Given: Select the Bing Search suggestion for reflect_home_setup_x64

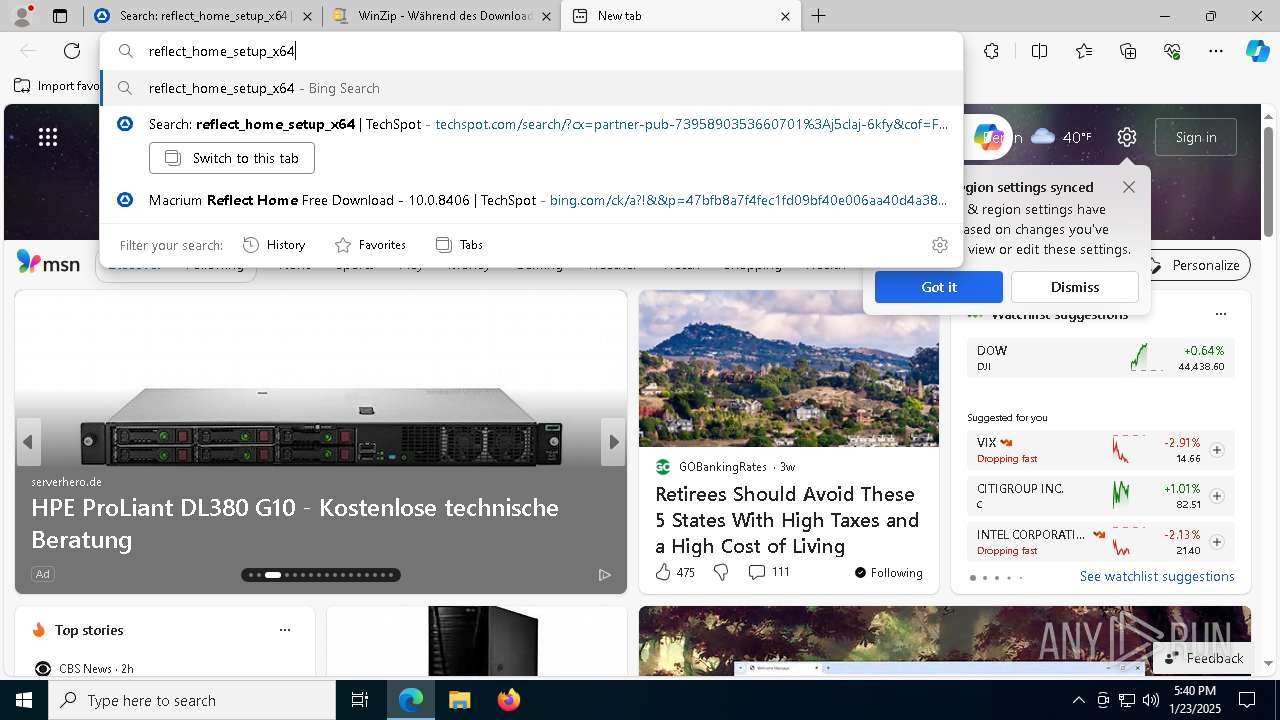Looking at the screenshot, I should (x=531, y=88).
